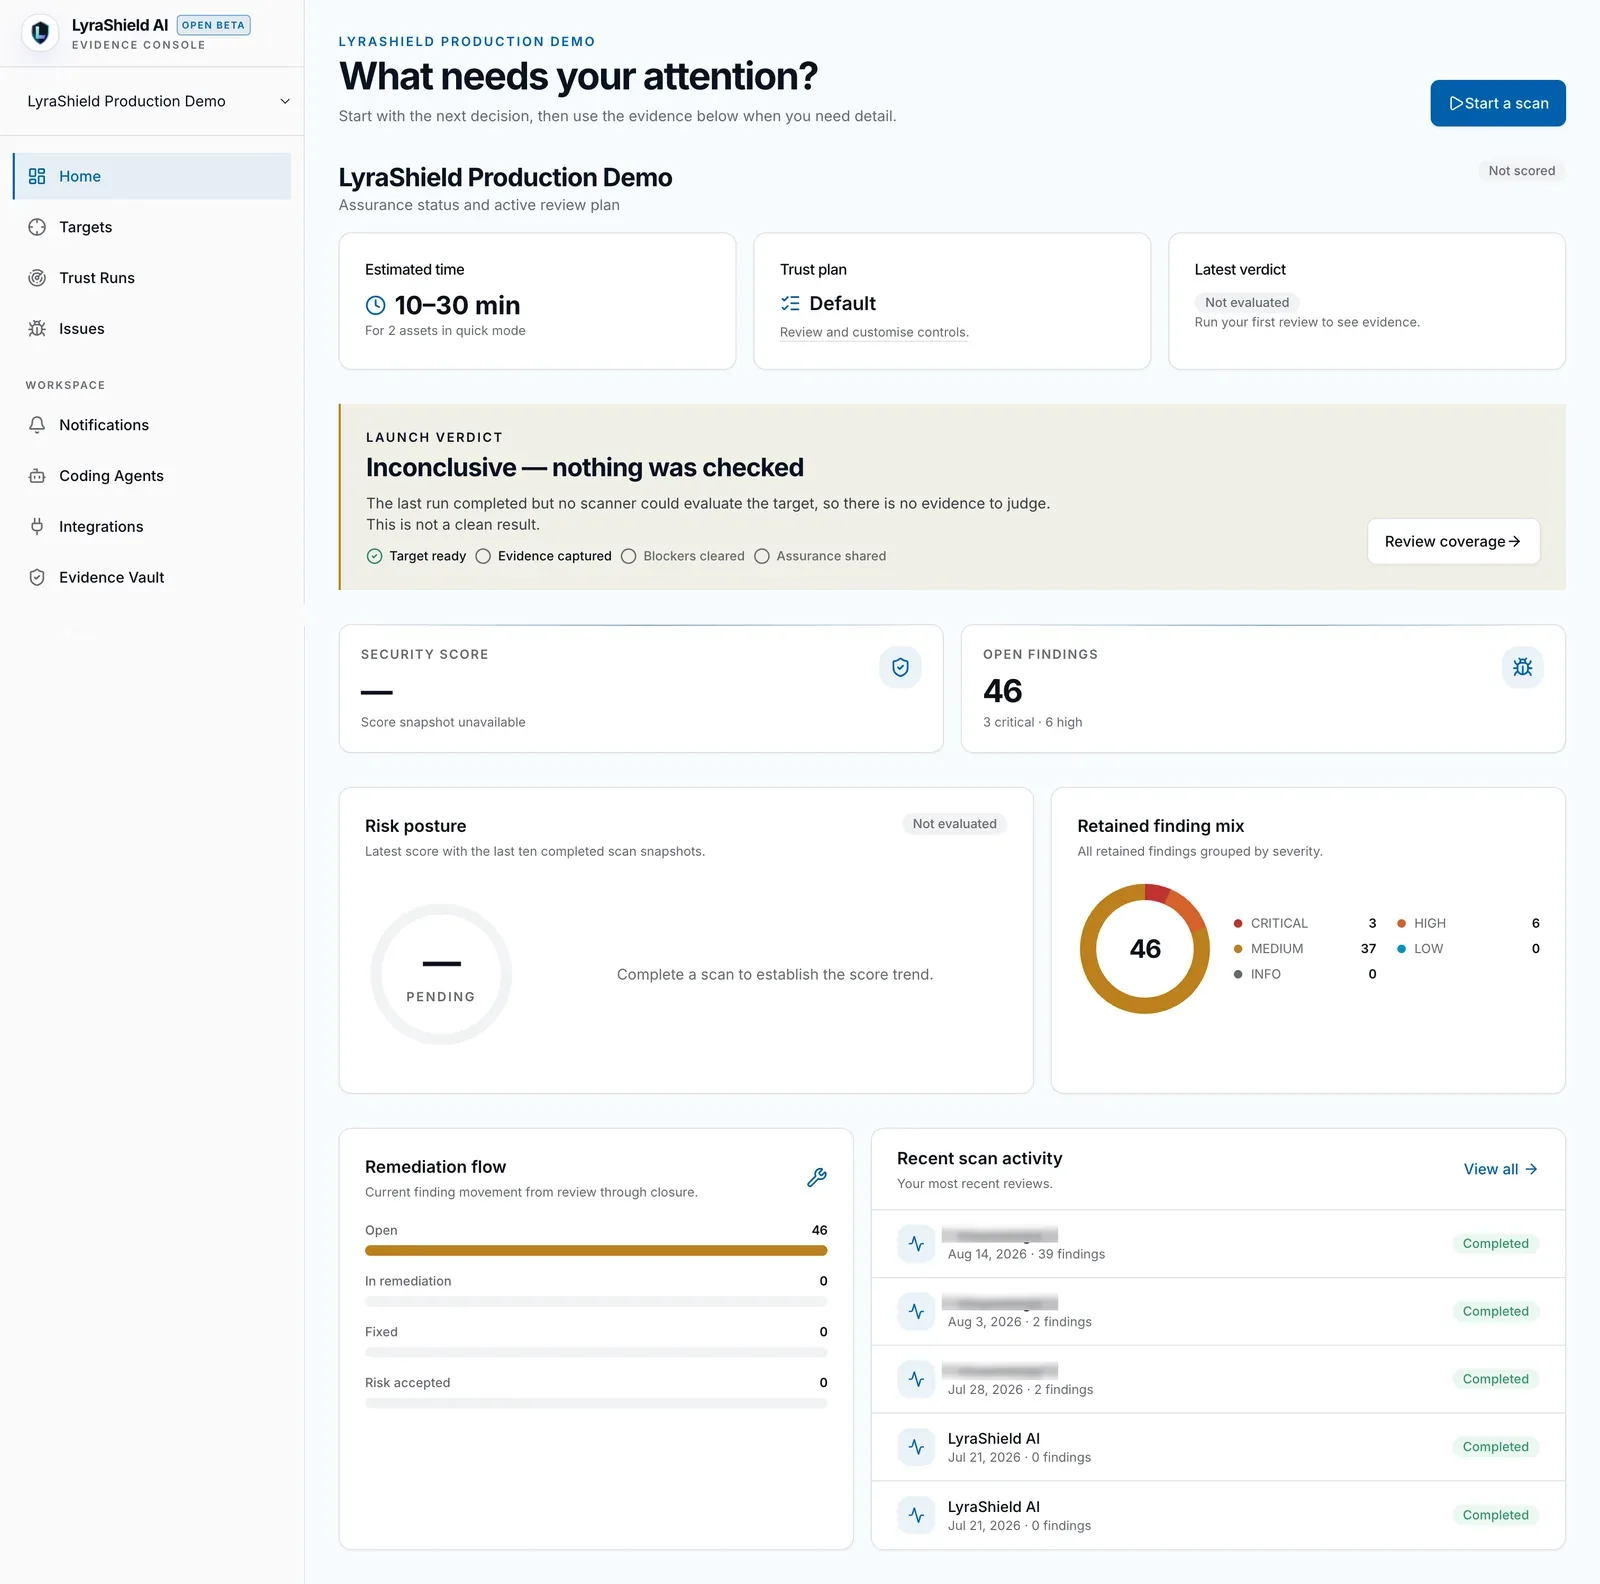The width and height of the screenshot is (1600, 1584).
Task: Click the 3 critical · 6 high text
Action: pos(1033,722)
